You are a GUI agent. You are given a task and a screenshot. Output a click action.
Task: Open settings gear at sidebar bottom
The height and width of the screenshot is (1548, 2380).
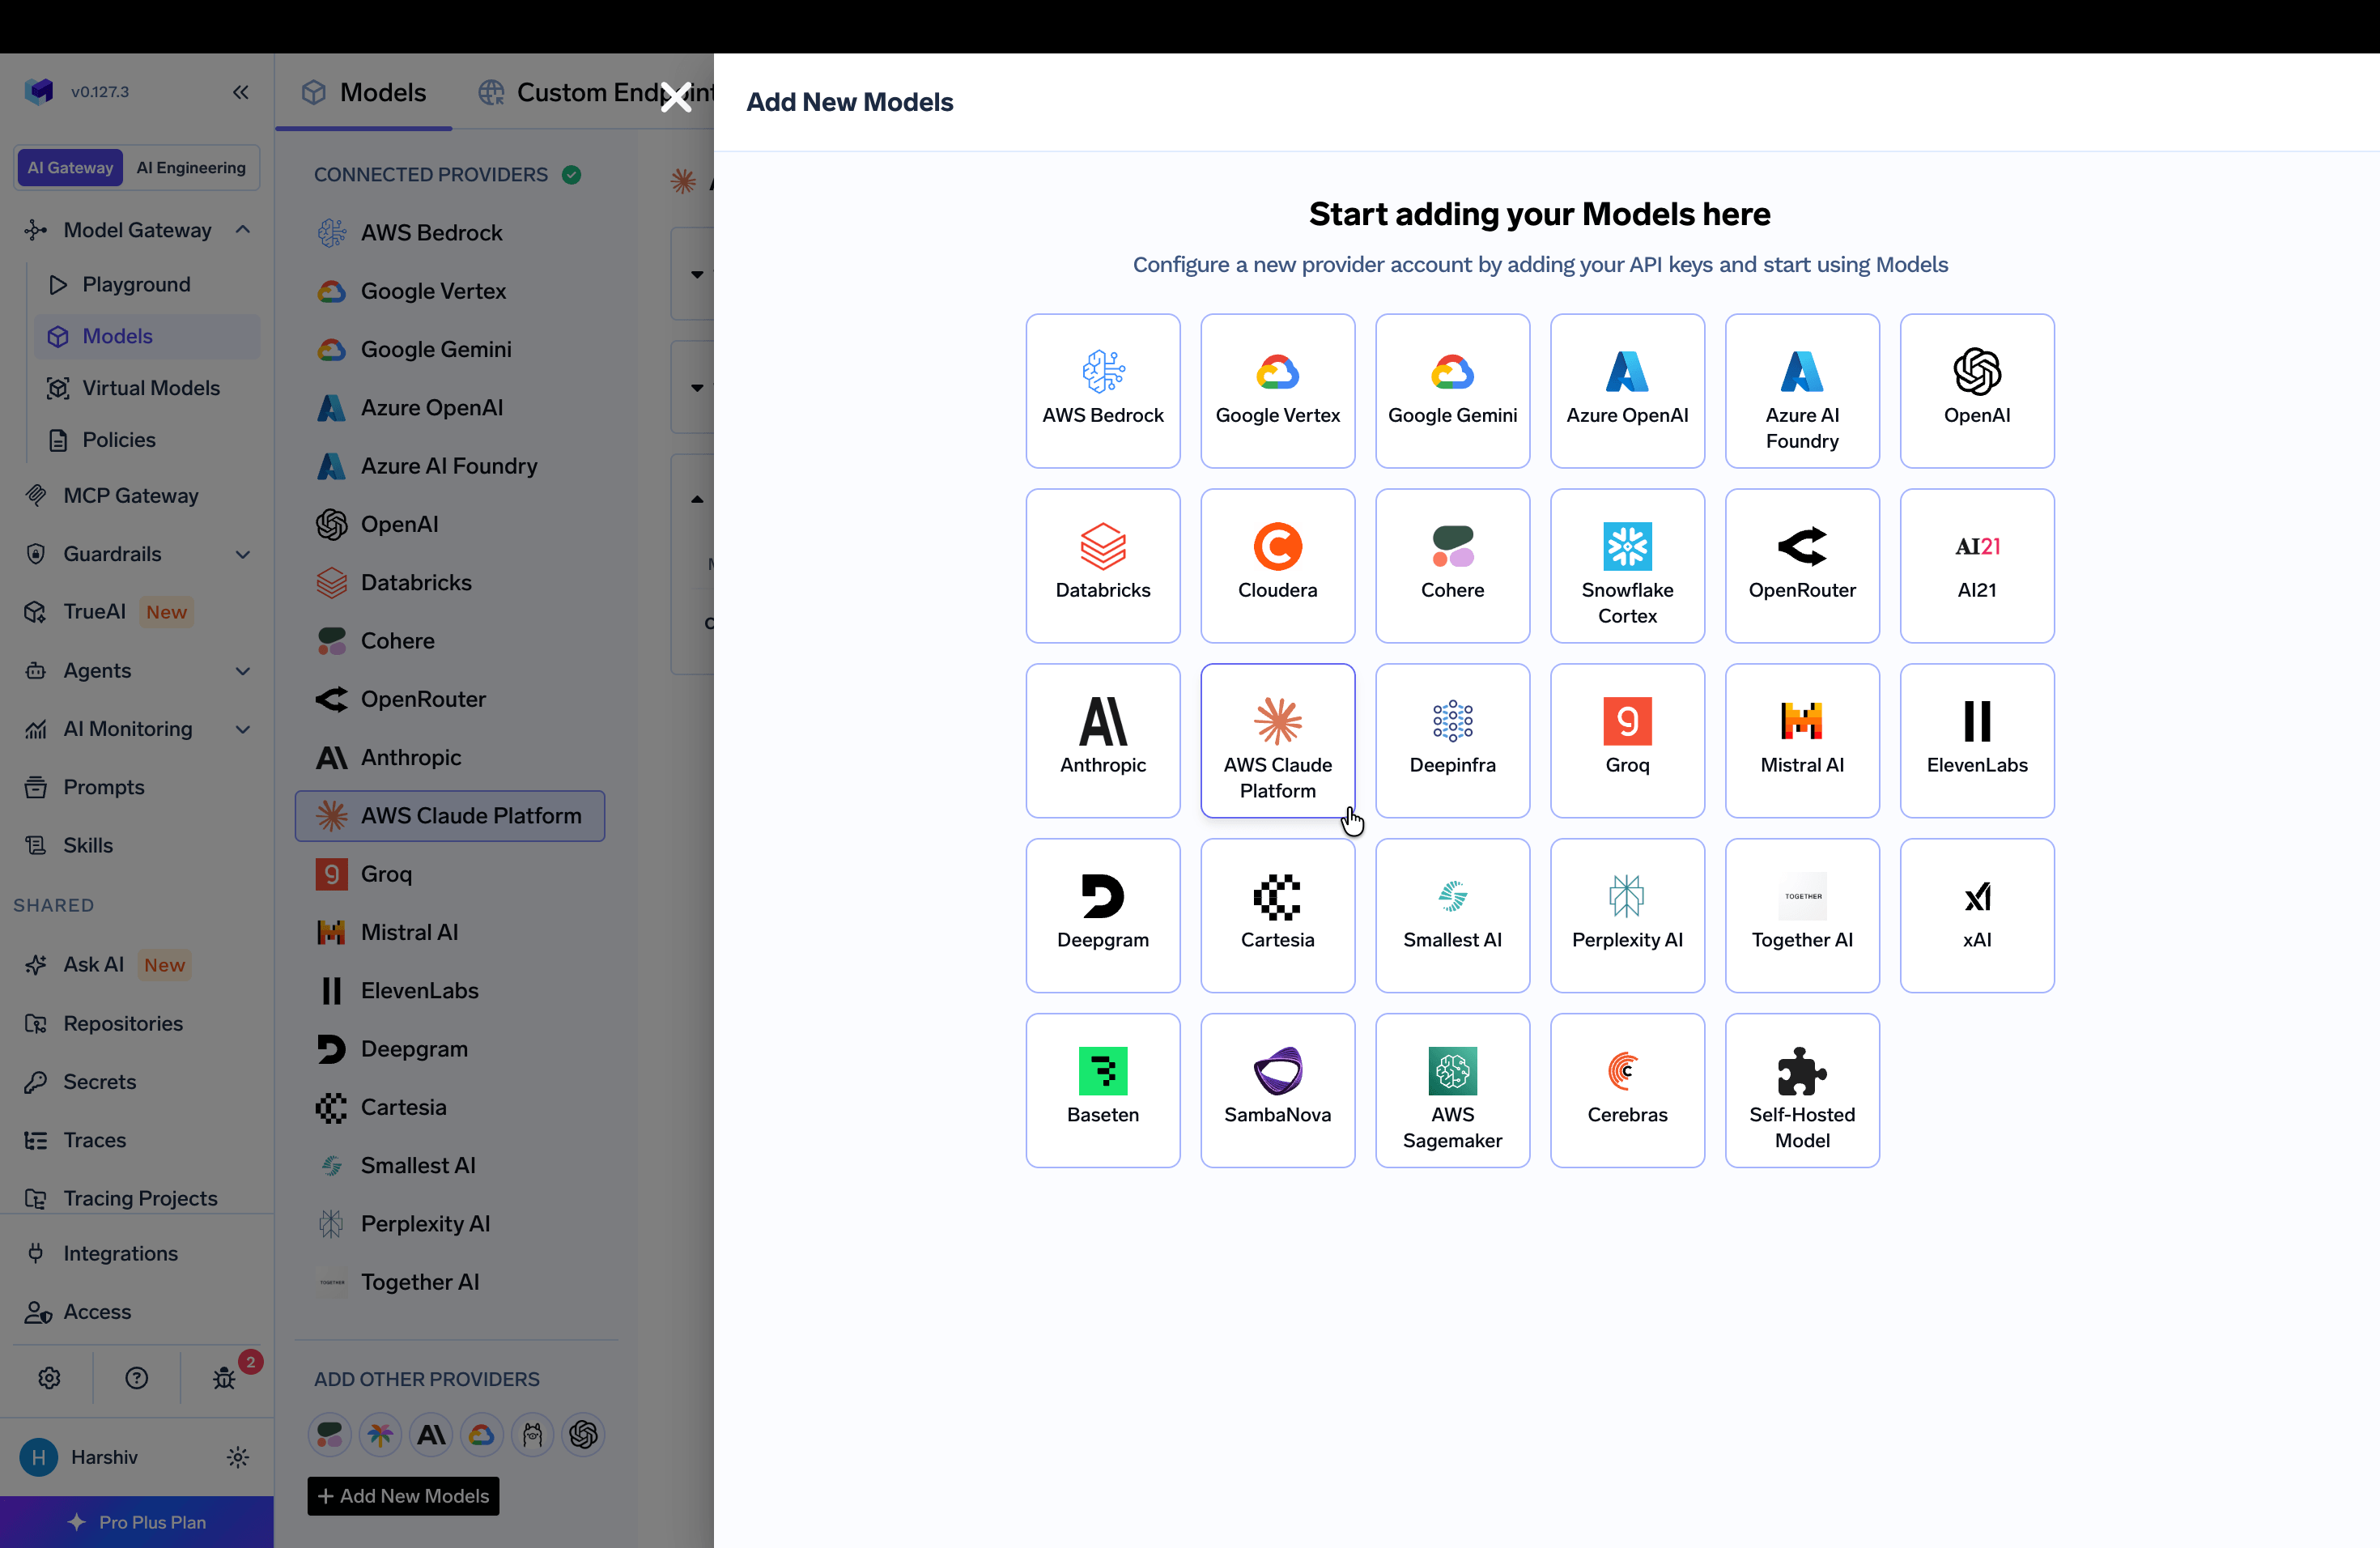coord(49,1379)
